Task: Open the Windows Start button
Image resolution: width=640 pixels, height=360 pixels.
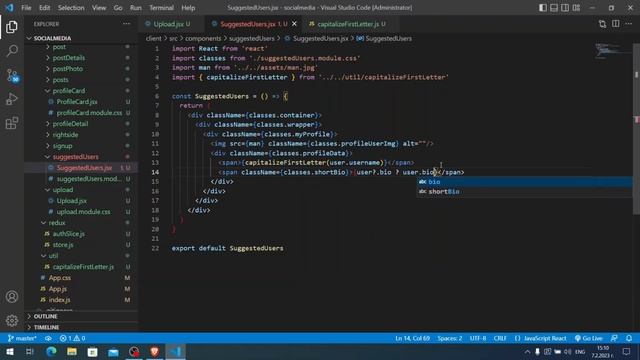Action: pyautogui.click(x=10, y=352)
